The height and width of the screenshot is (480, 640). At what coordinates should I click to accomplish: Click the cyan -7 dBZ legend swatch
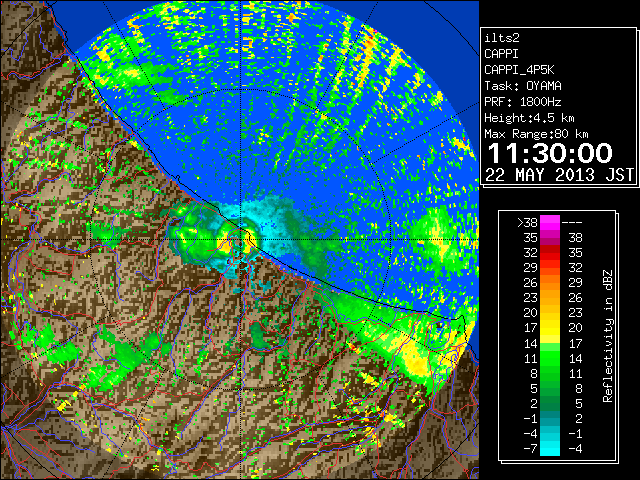(550, 449)
